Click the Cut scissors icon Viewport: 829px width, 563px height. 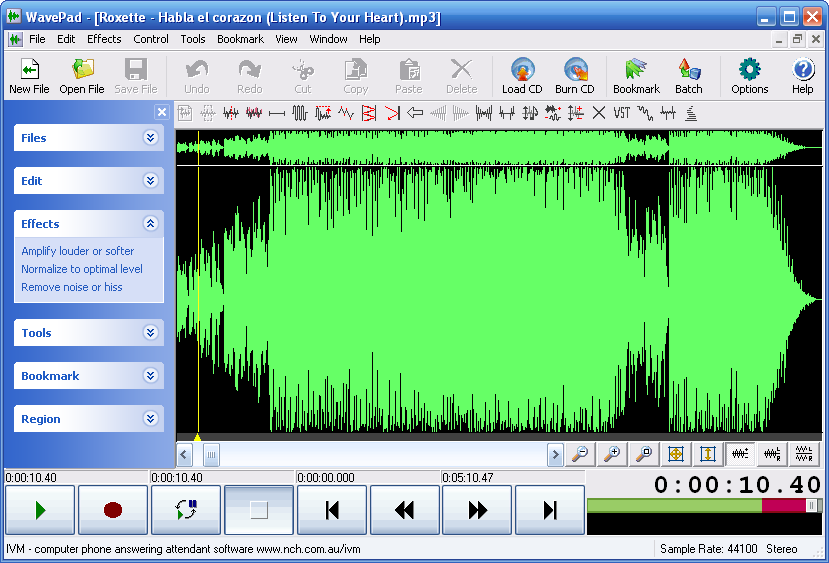(x=303, y=76)
